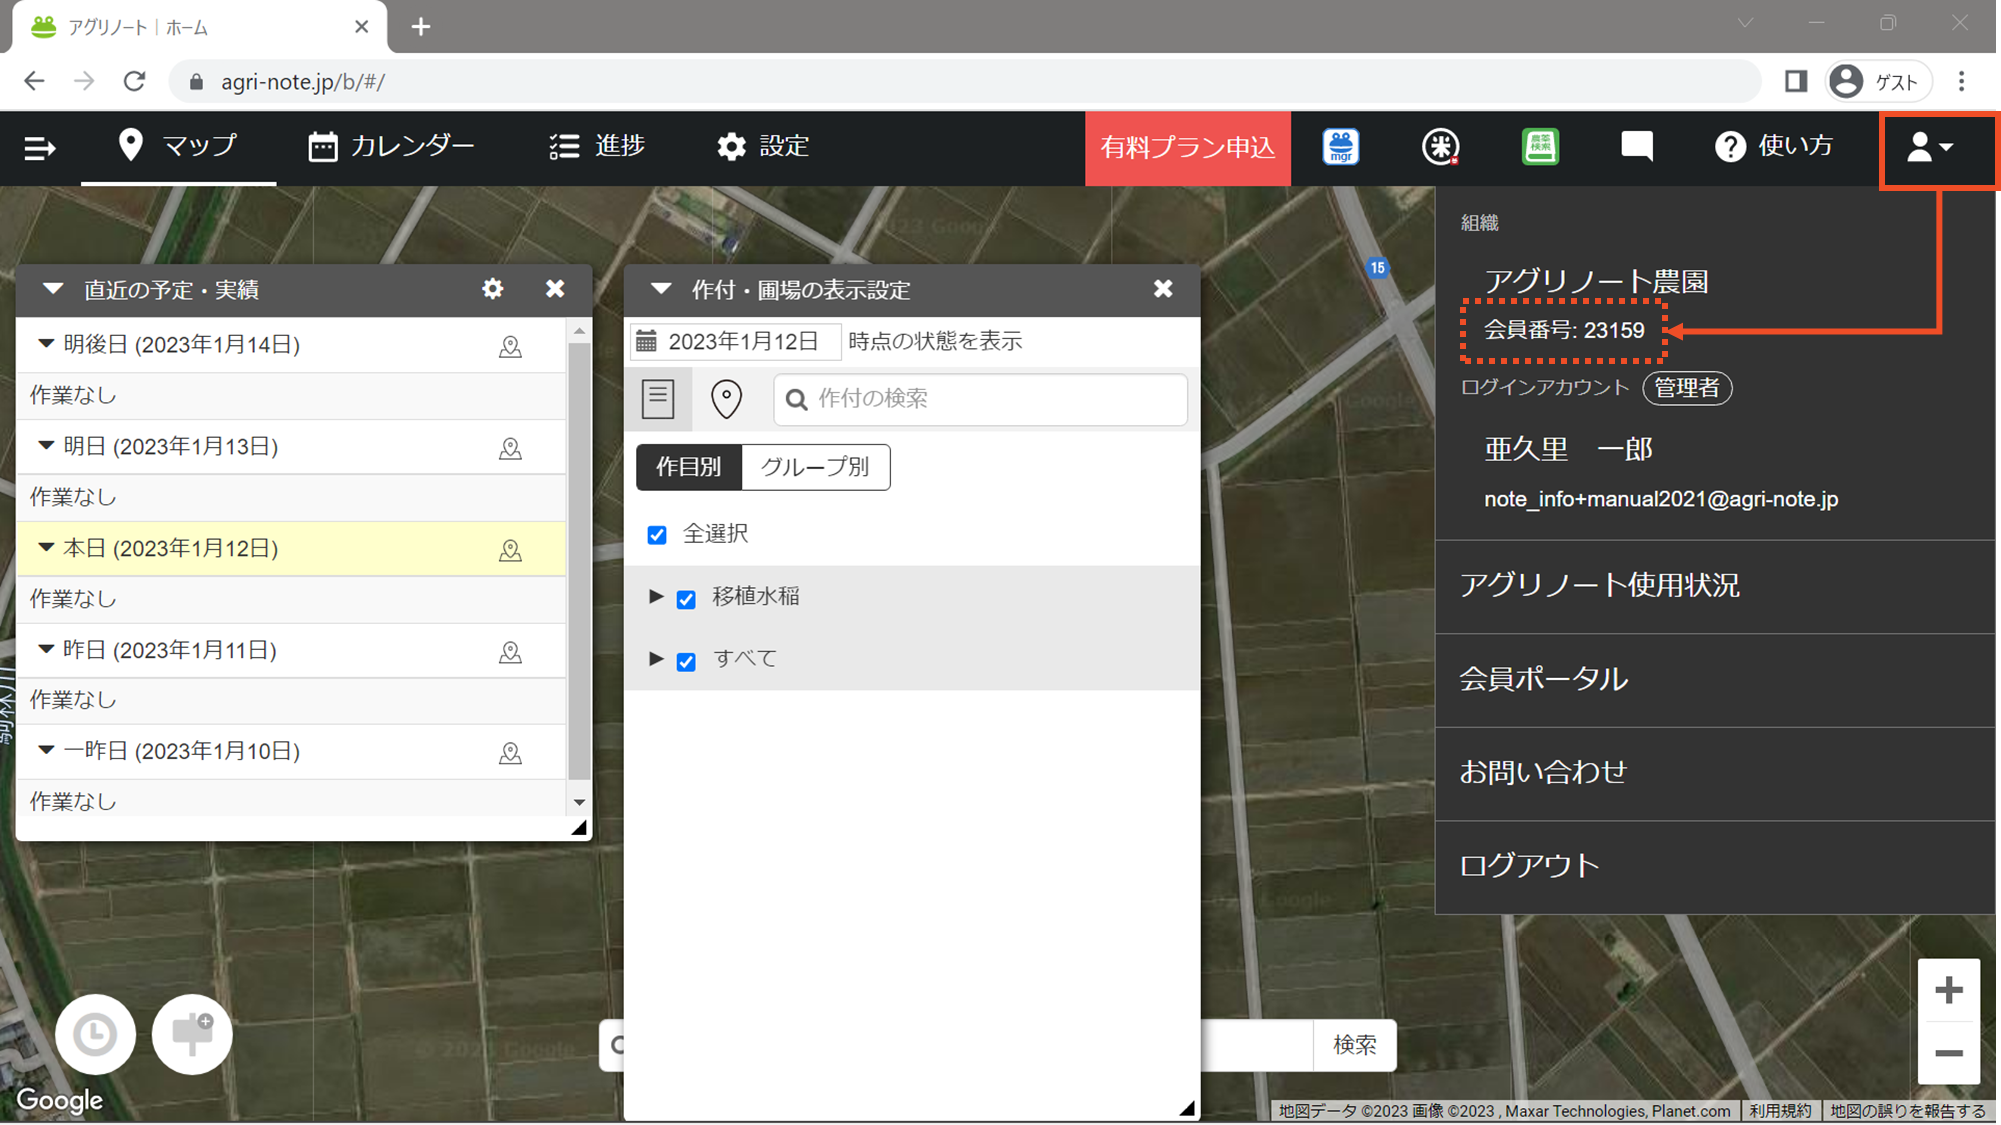
Task: Open 会員ポータル menu item
Action: [1715, 680]
